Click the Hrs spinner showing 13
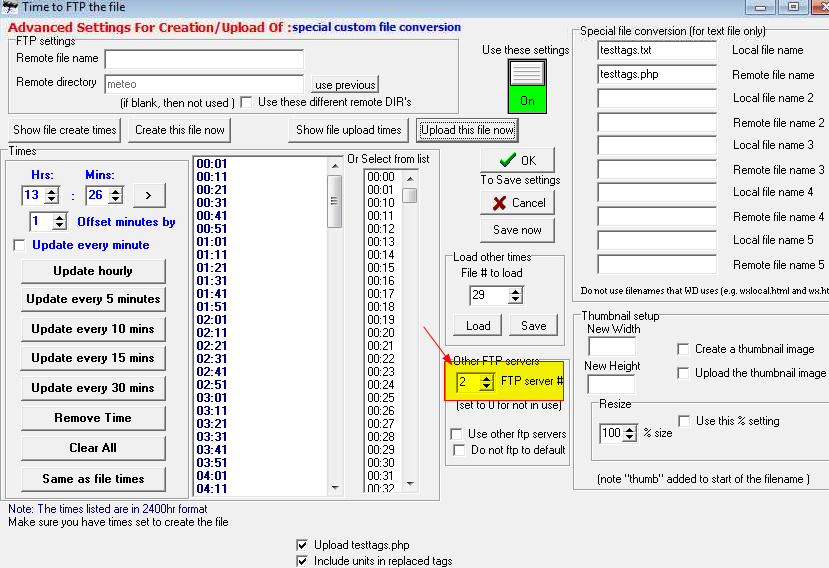Viewport: 829px width, 568px height. (41, 195)
